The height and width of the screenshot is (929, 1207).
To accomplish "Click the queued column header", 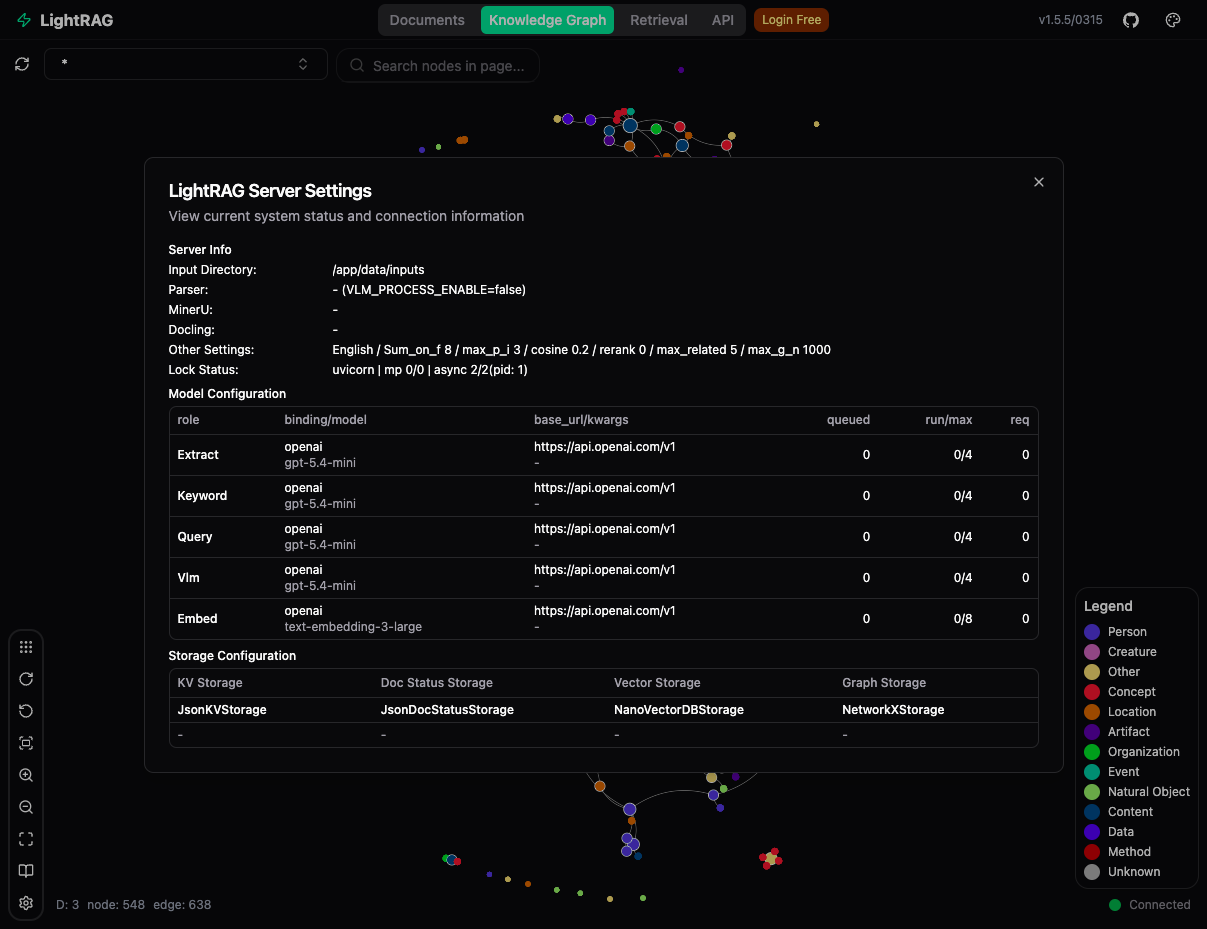I will [x=848, y=420].
